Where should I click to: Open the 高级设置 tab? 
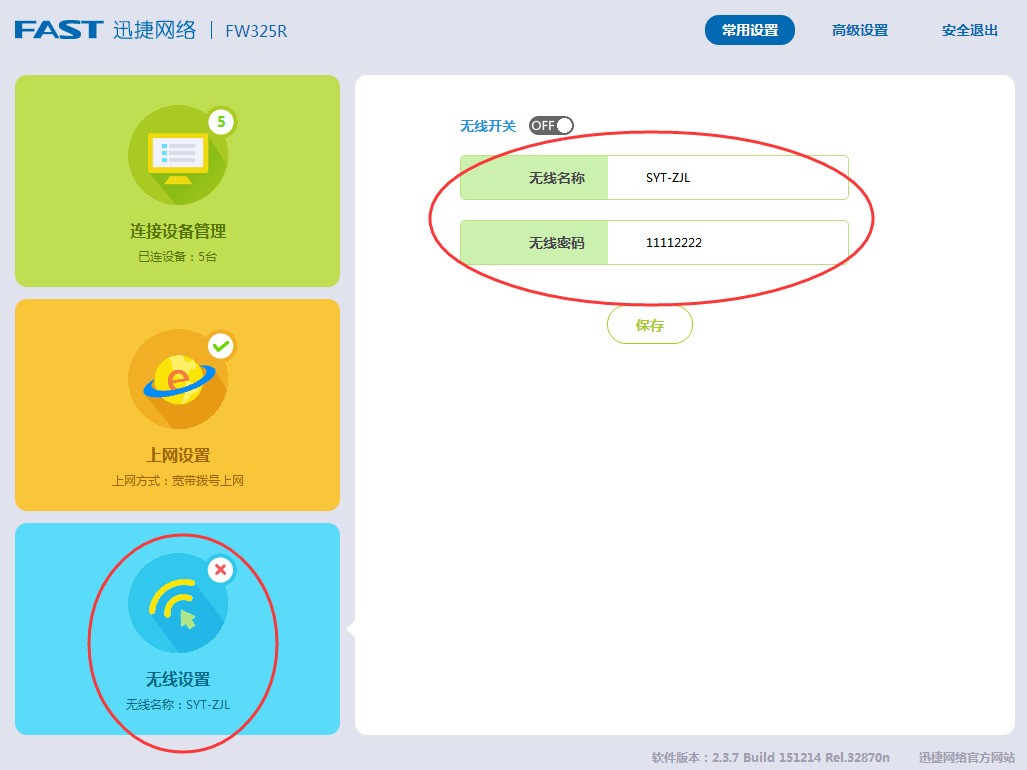pyautogui.click(x=860, y=30)
